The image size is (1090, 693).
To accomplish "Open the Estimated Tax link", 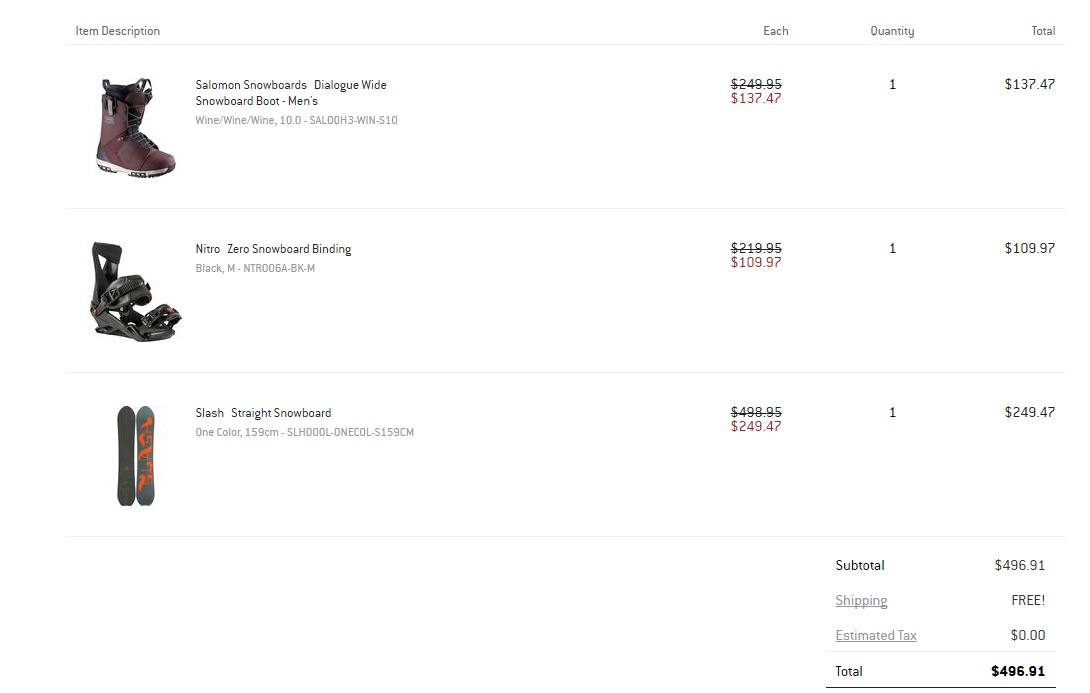I will [876, 635].
